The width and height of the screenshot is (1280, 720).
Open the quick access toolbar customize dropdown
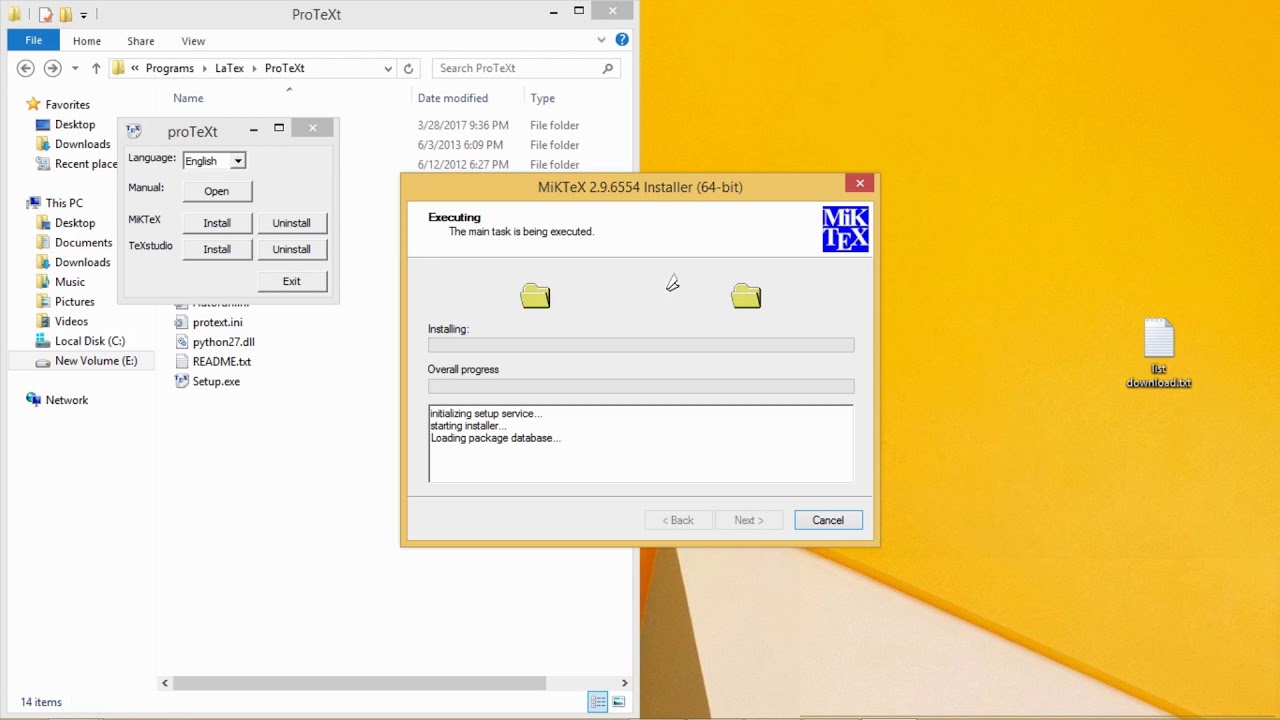click(x=84, y=15)
